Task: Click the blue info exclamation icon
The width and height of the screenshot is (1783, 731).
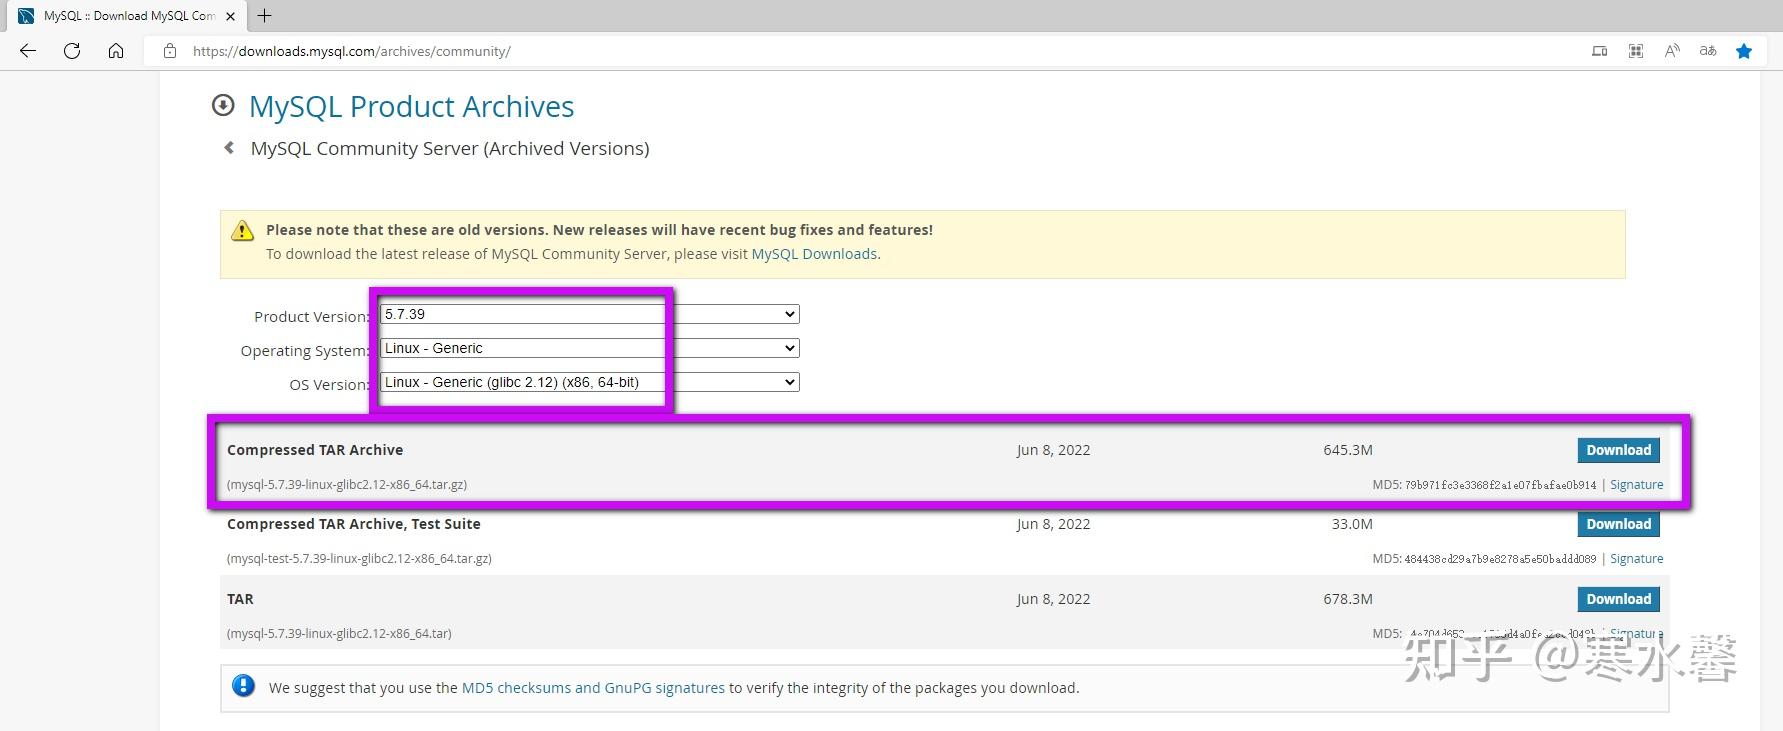Action: [243, 686]
